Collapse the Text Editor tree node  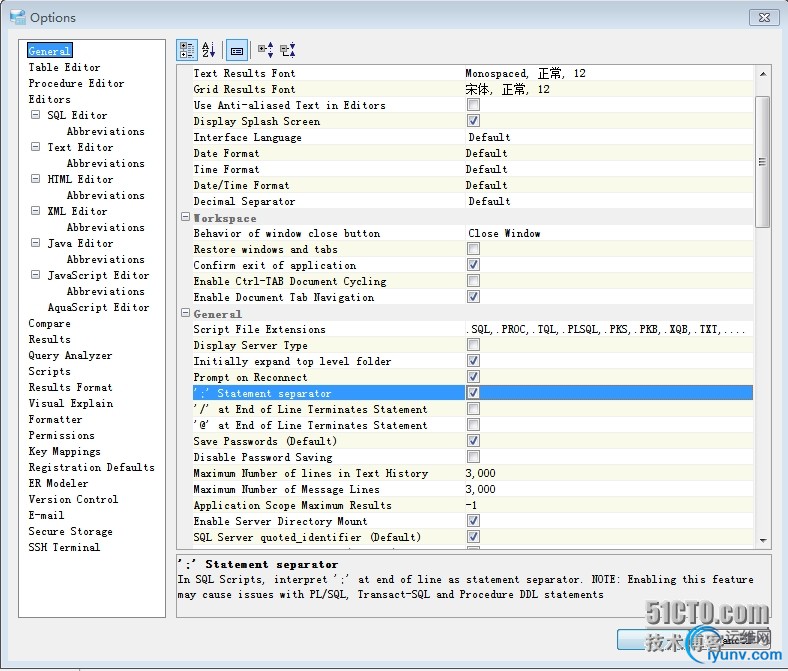[x=35, y=147]
